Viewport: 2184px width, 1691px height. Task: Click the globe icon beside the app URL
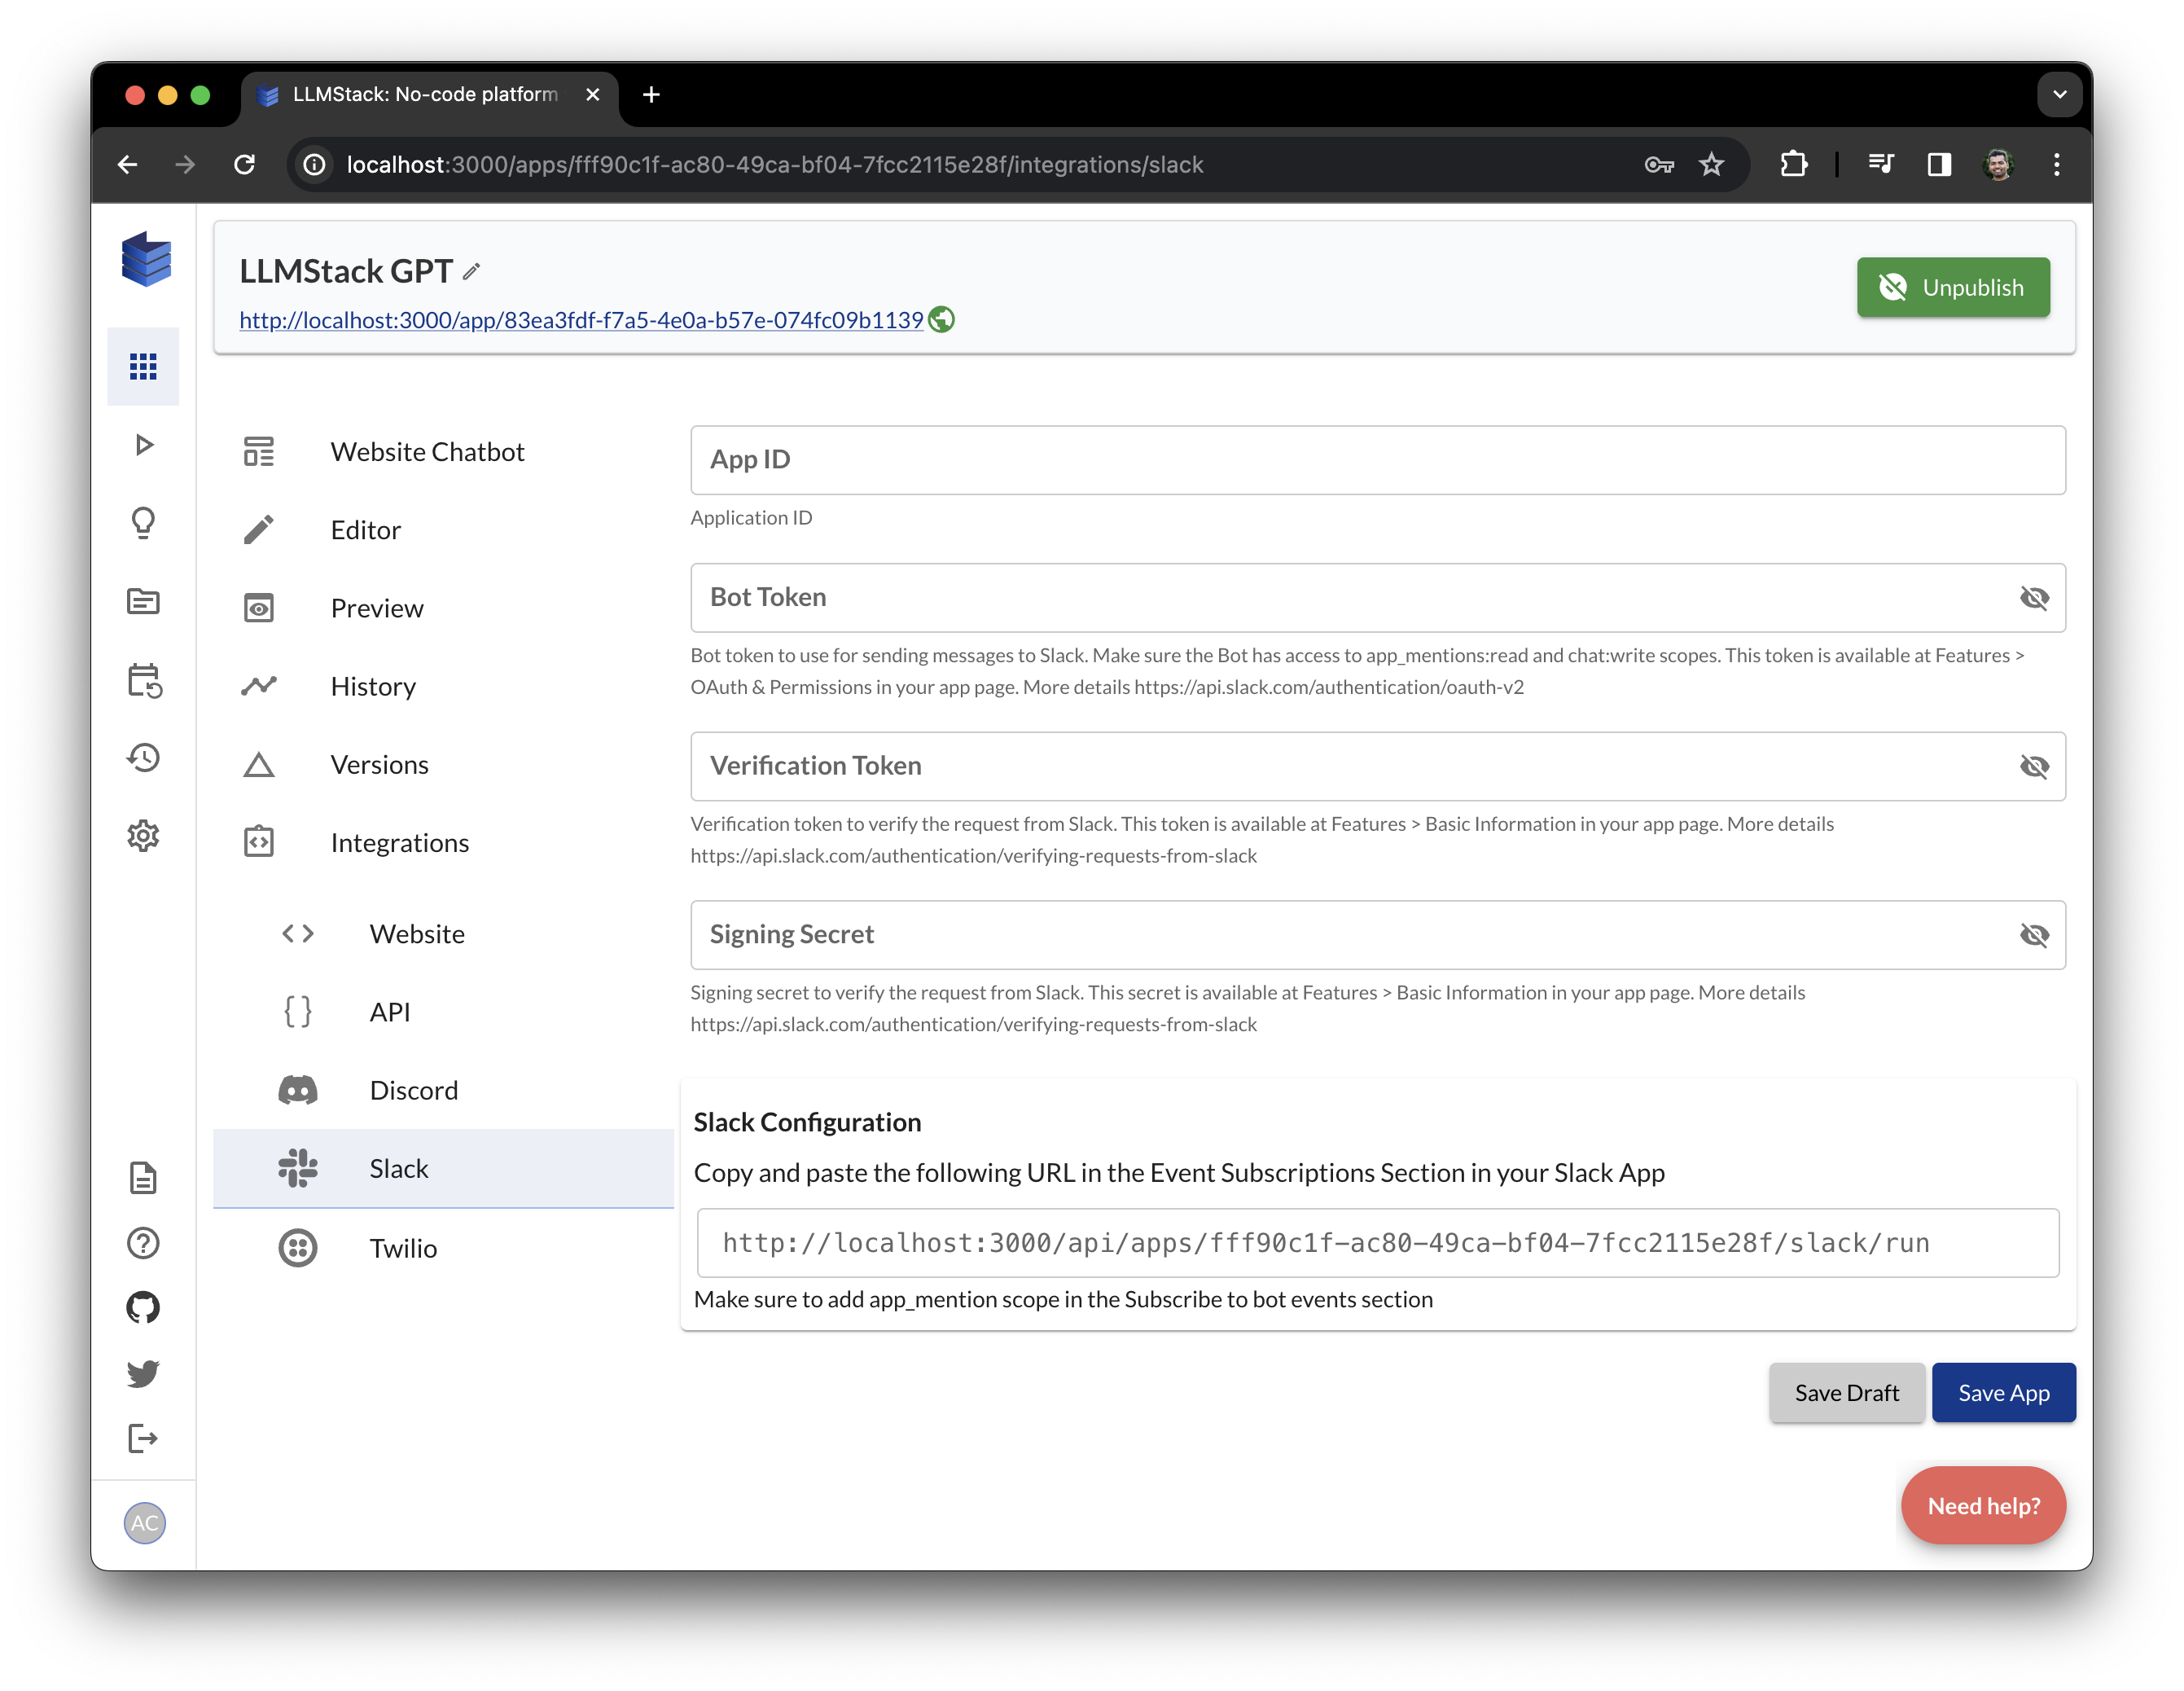[x=940, y=319]
